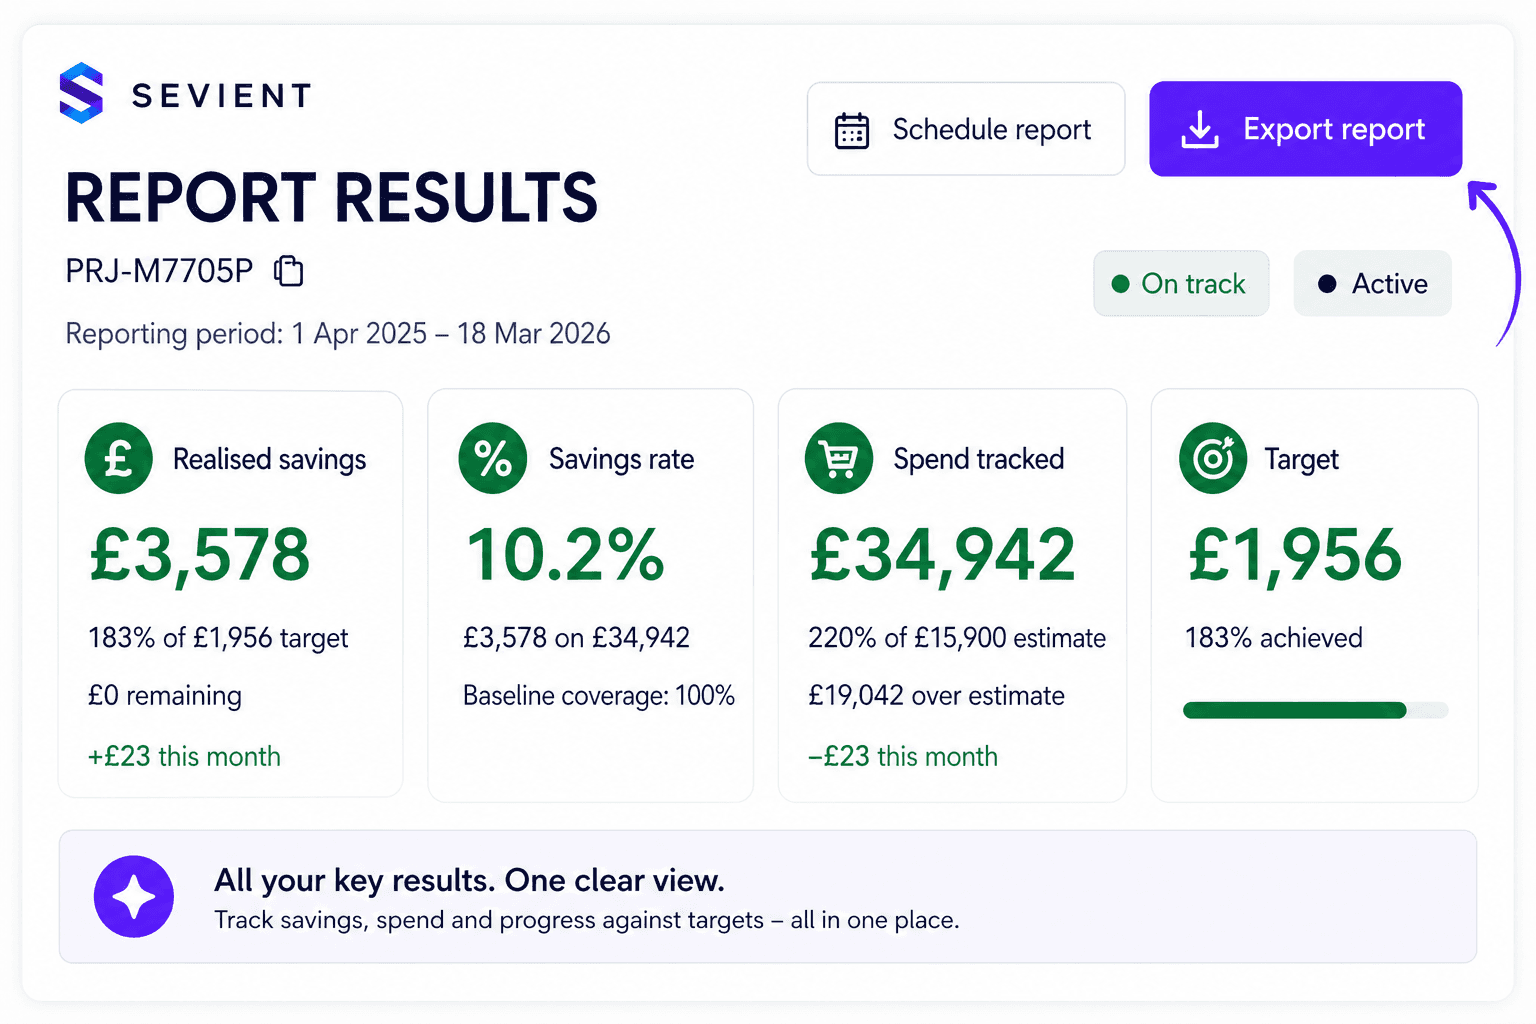Click the SEVIENT brand name text
This screenshot has height=1024, width=1536.
pyautogui.click(x=222, y=96)
